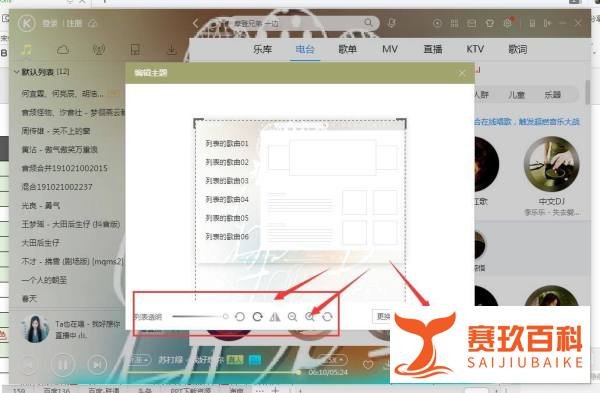Select the 乐器 category
The width and height of the screenshot is (600, 393).
pyautogui.click(x=552, y=95)
